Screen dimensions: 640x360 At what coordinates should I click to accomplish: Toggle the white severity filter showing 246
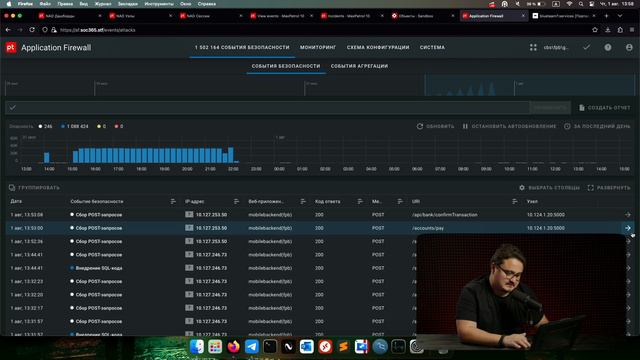point(45,127)
